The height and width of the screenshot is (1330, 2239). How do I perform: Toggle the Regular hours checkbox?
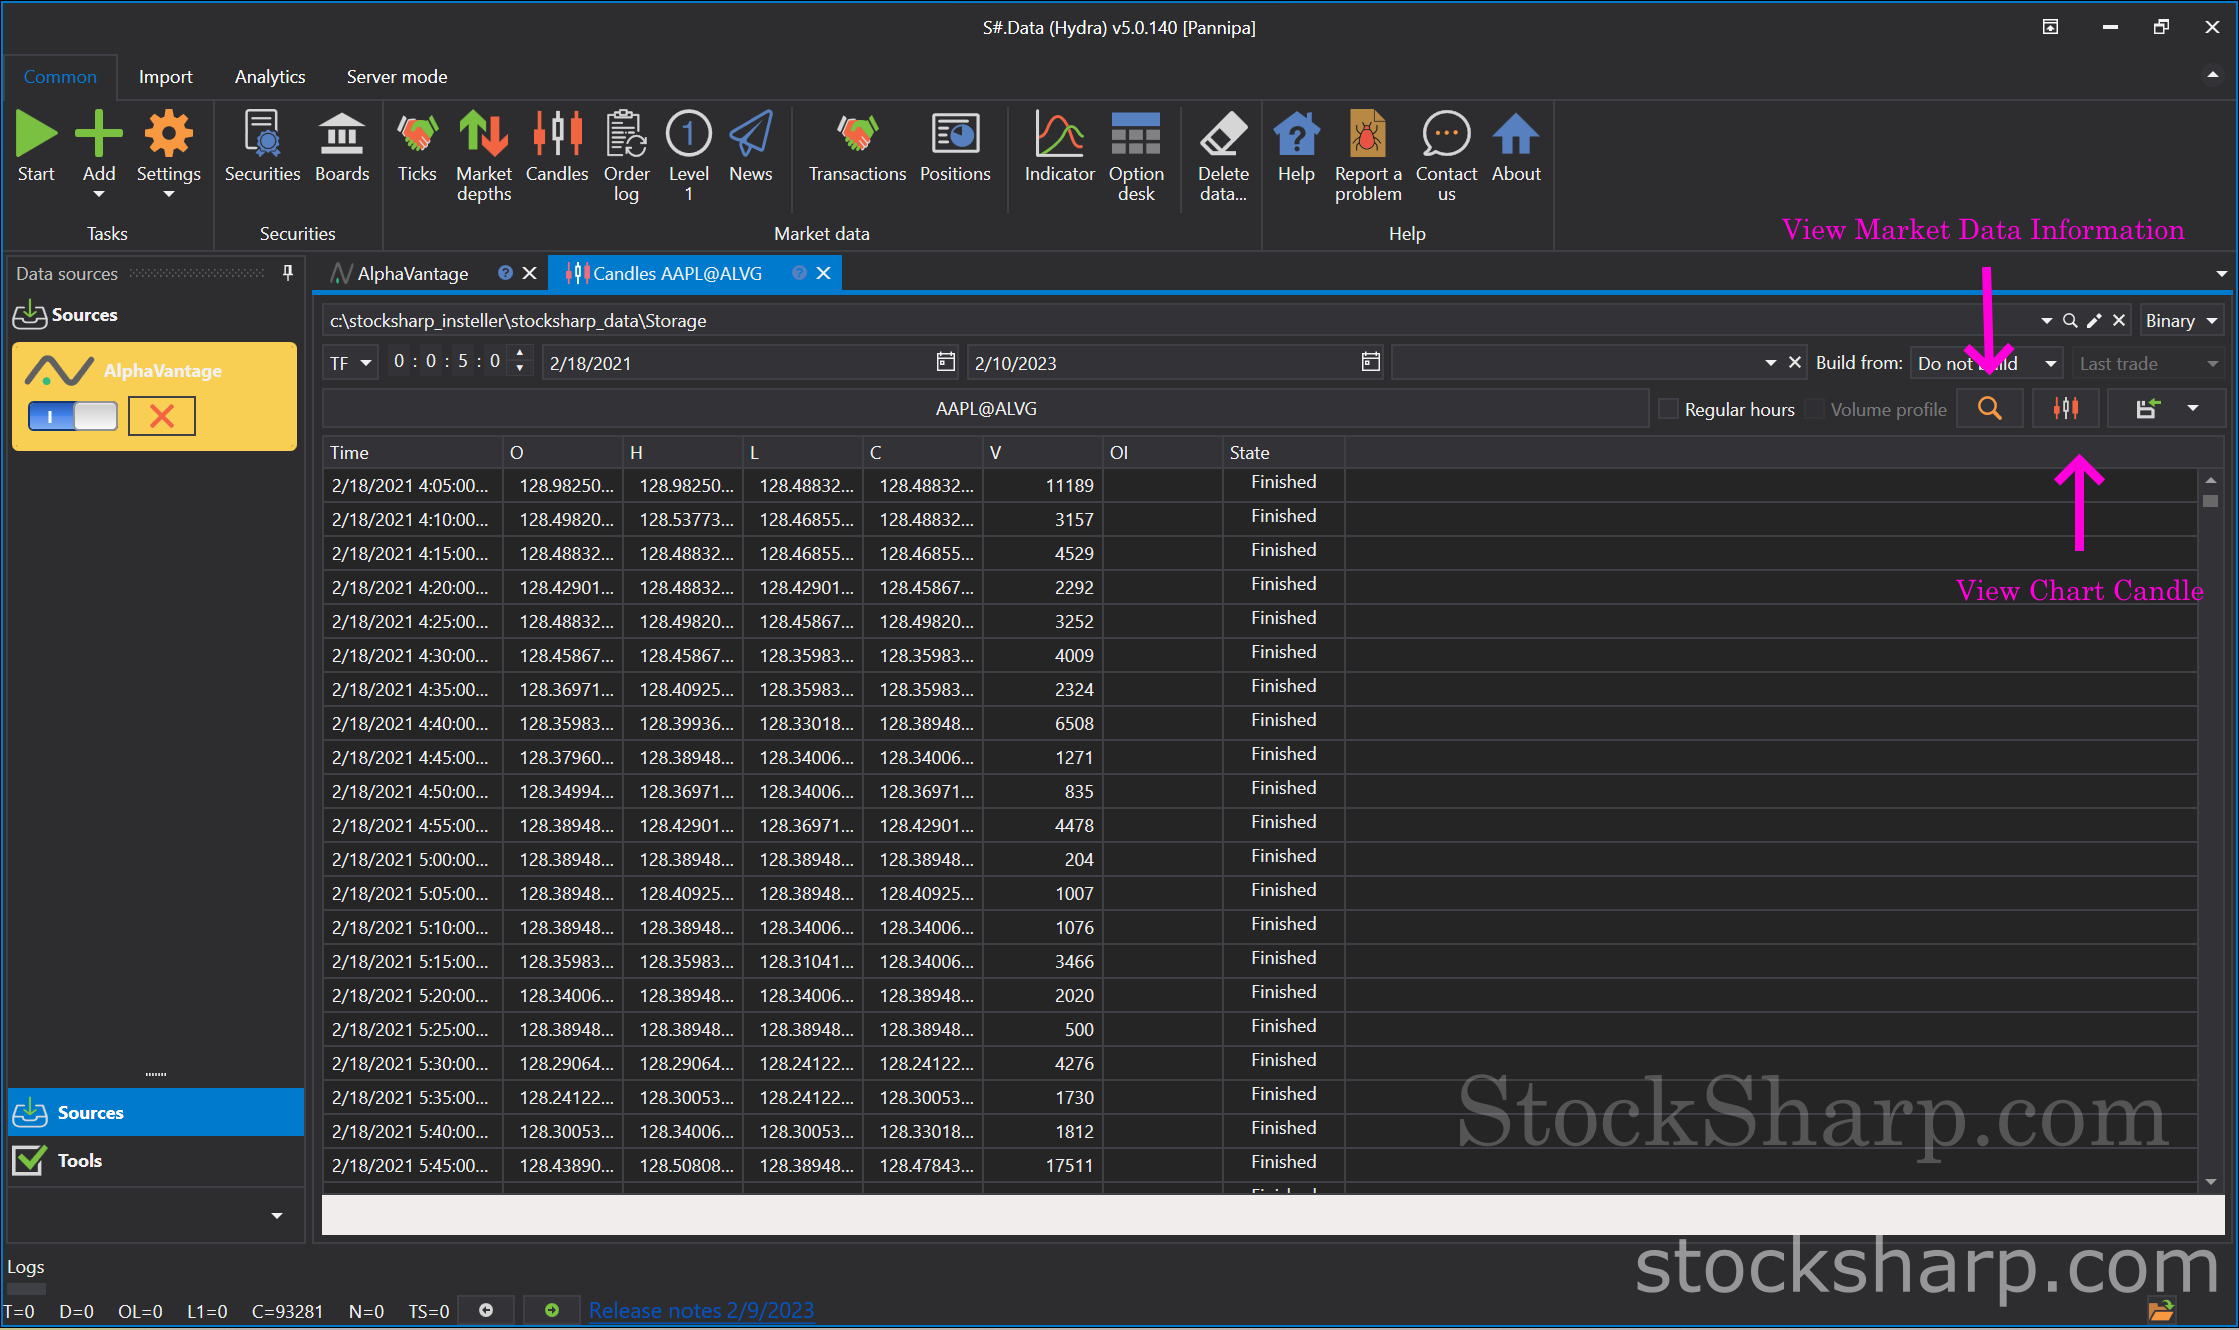click(1666, 408)
